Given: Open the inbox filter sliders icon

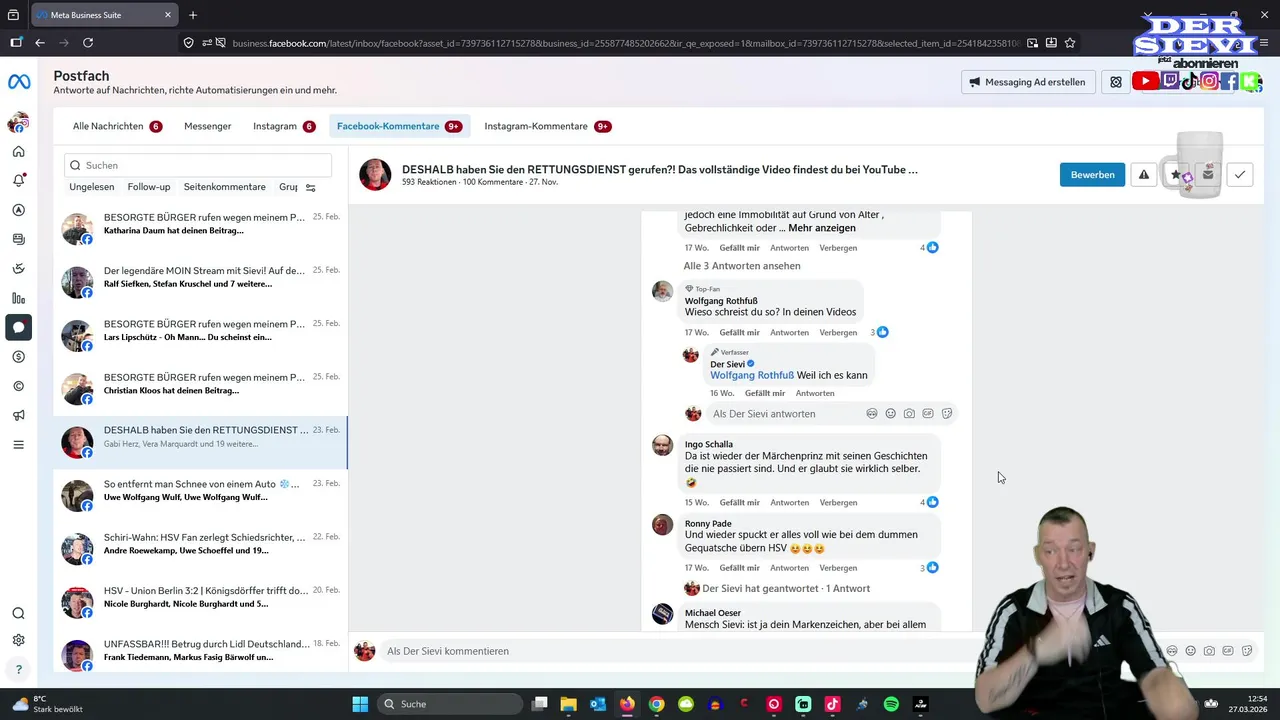Looking at the screenshot, I should click(x=311, y=188).
